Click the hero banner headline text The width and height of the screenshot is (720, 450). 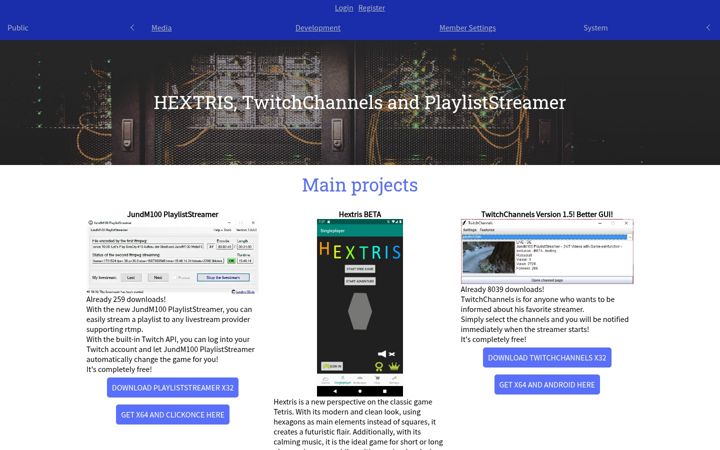(360, 102)
